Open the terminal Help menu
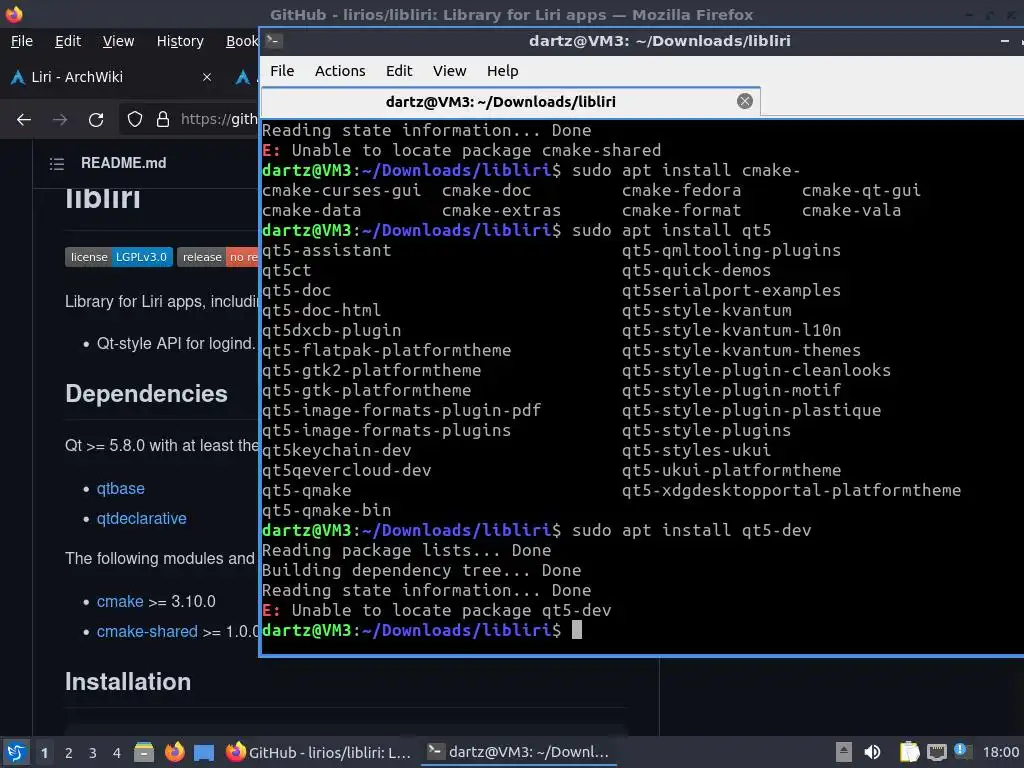The height and width of the screenshot is (768, 1024). point(502,71)
